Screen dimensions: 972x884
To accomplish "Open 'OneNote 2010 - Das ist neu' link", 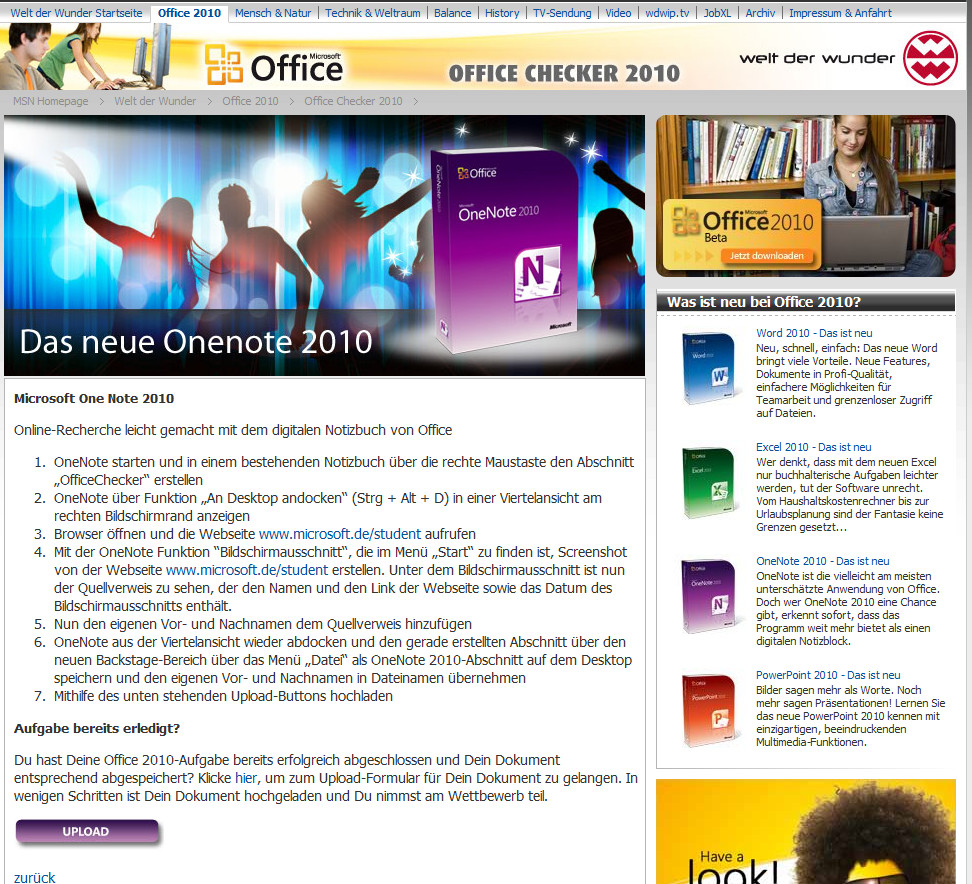I will tap(823, 561).
